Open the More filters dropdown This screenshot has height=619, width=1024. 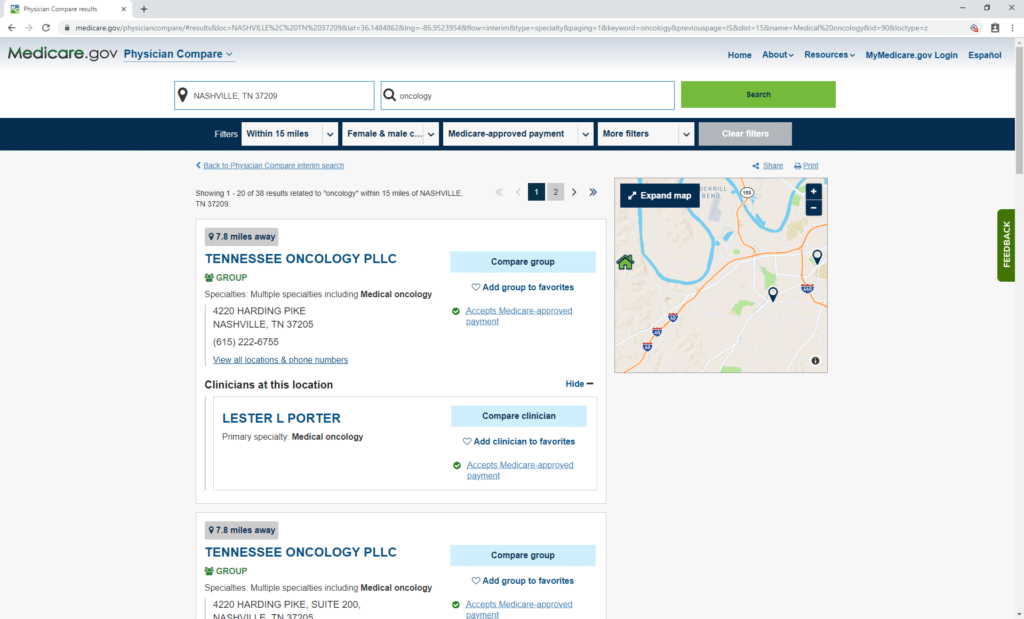coord(646,134)
